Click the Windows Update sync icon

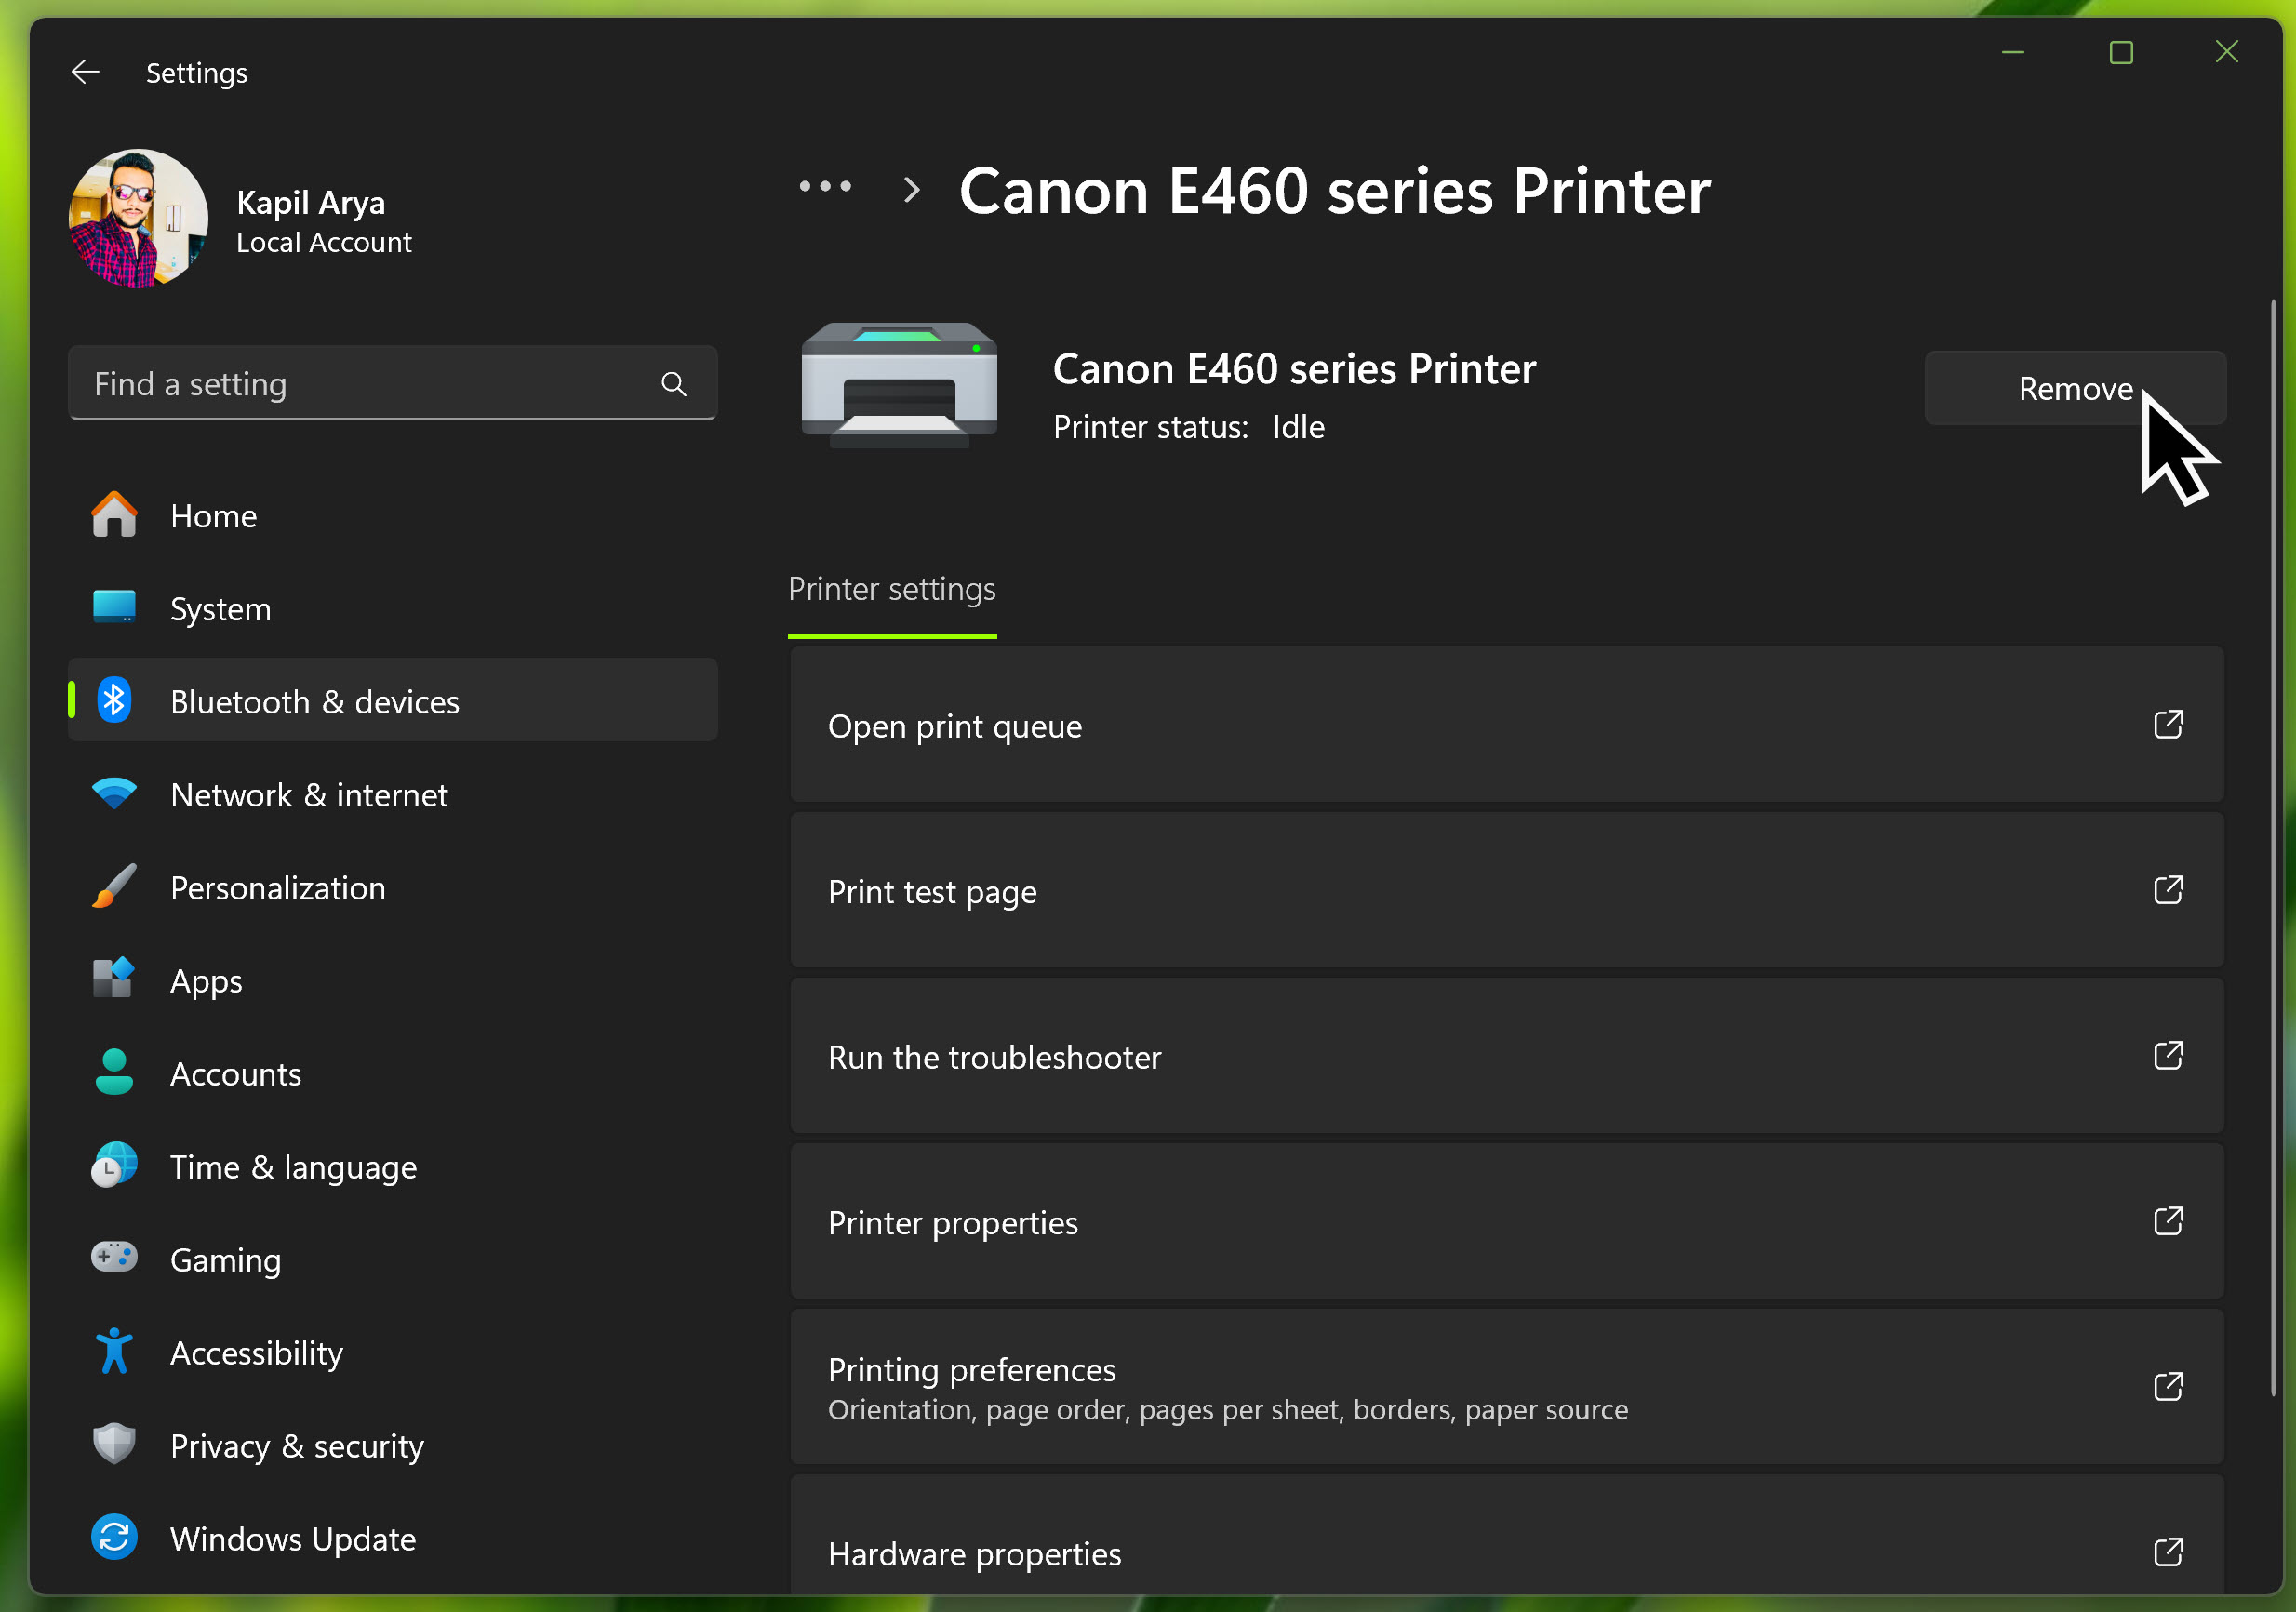(x=114, y=1538)
